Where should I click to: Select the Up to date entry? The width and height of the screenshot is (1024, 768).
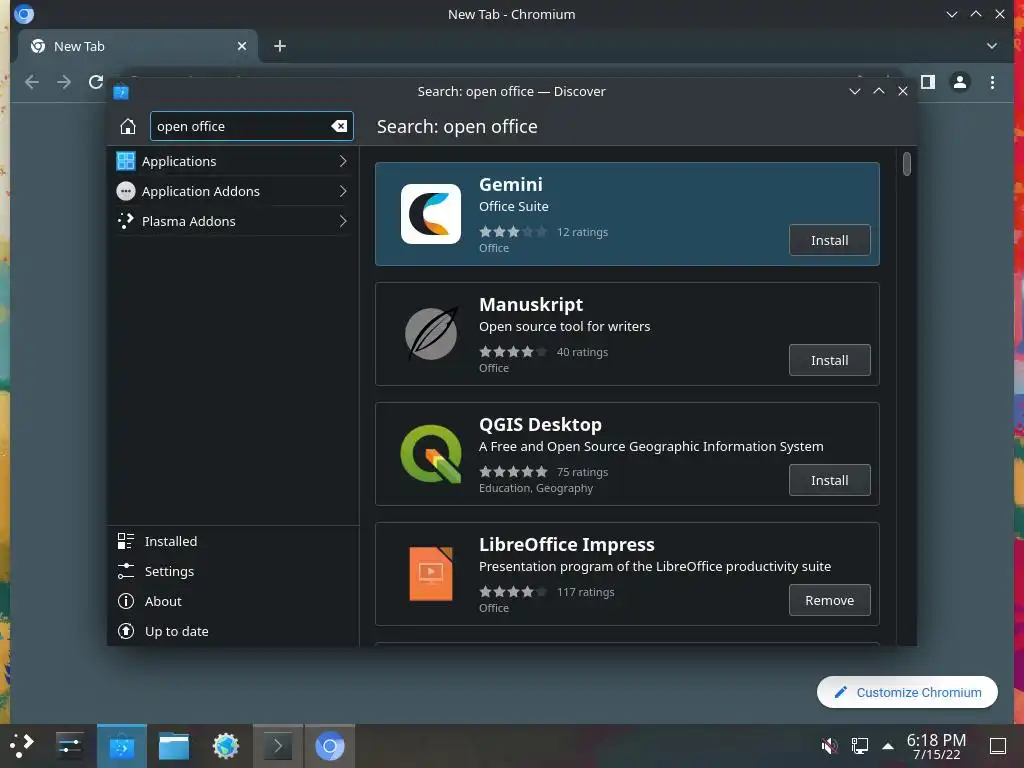coord(233,631)
